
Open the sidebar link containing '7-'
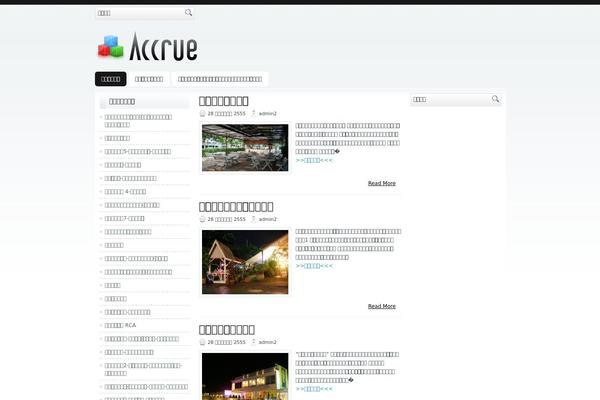(124, 218)
